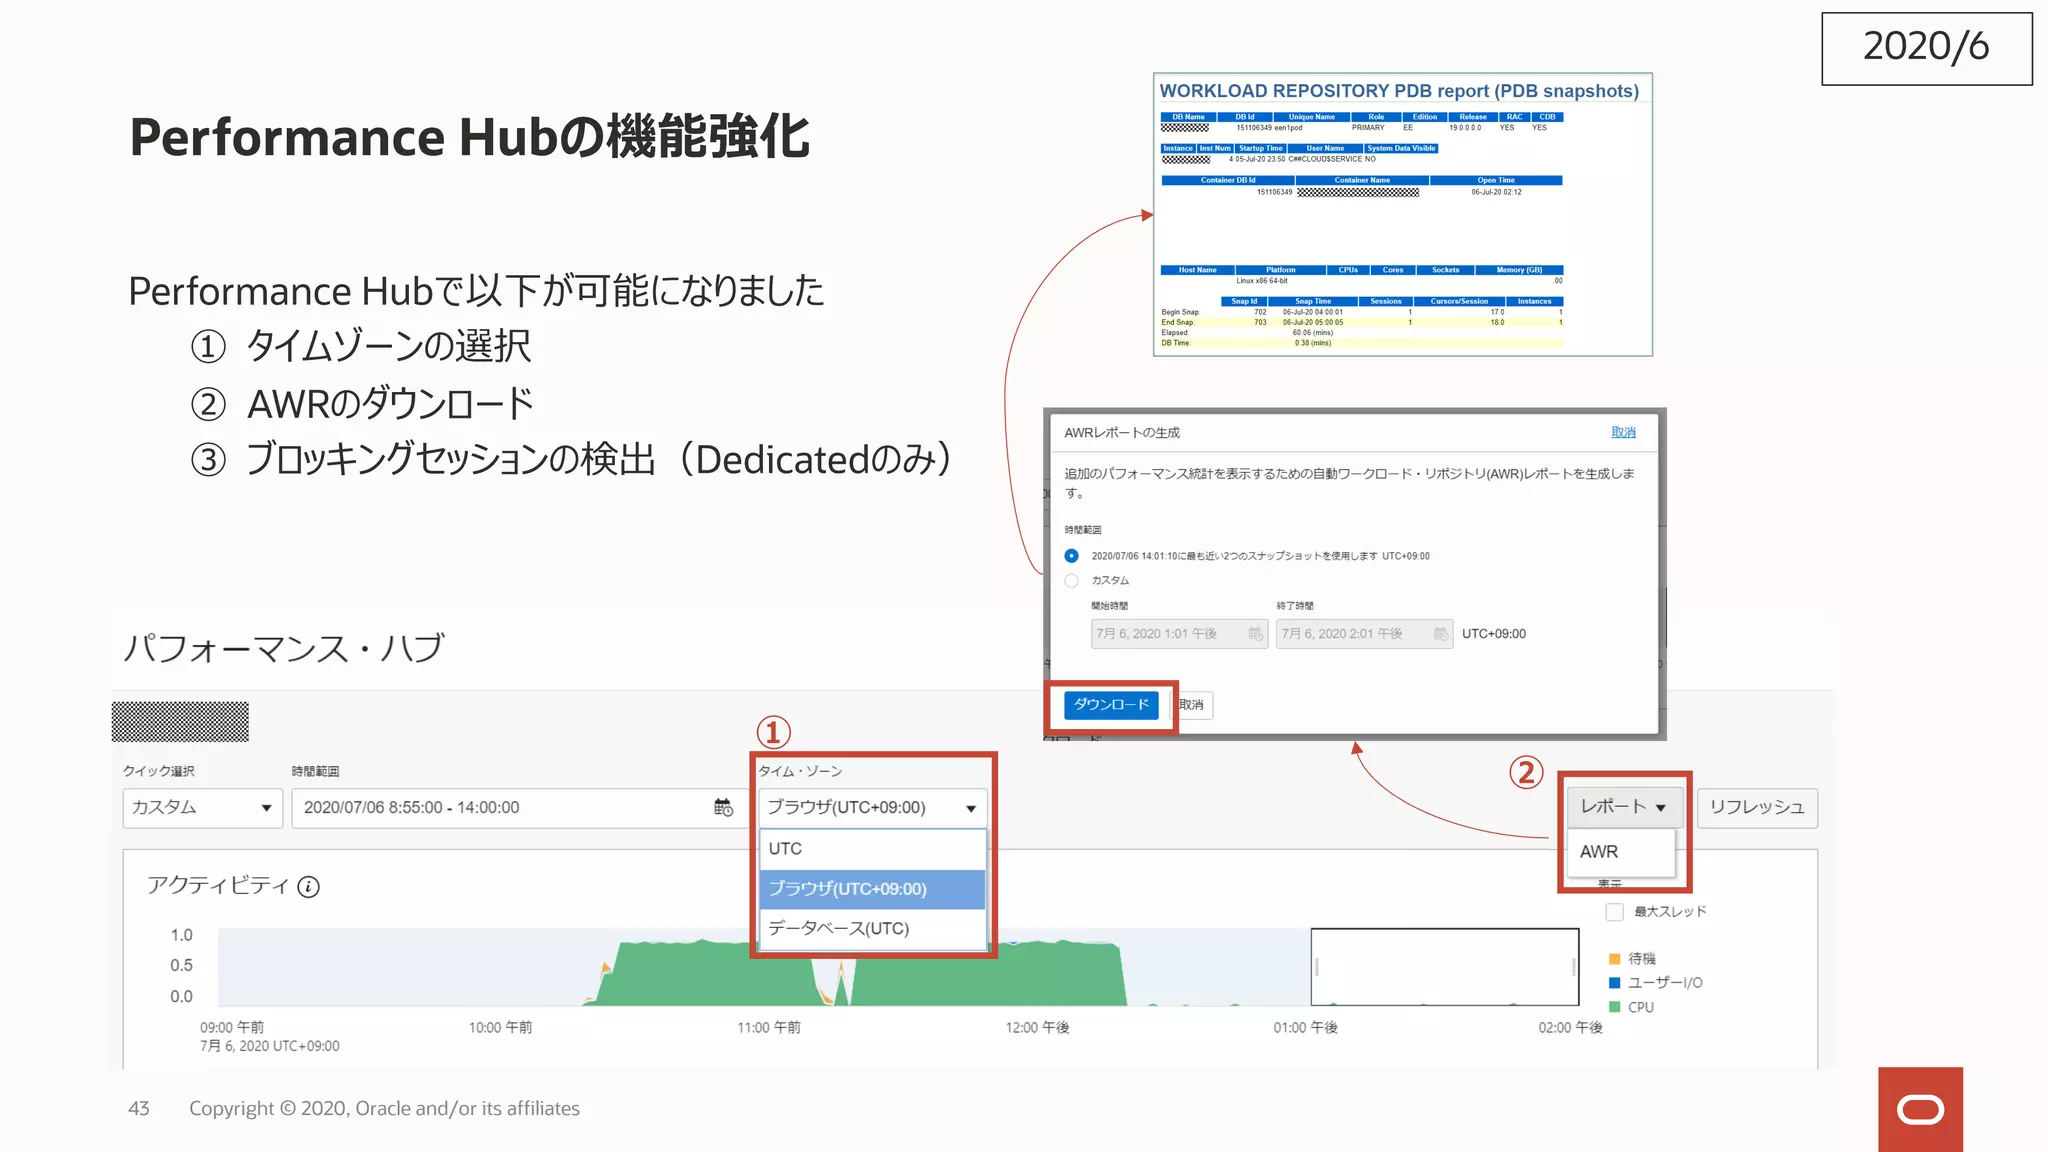2048x1152 pixels.
Task: Click the 時間範囲 date range input field
Action: 518,808
